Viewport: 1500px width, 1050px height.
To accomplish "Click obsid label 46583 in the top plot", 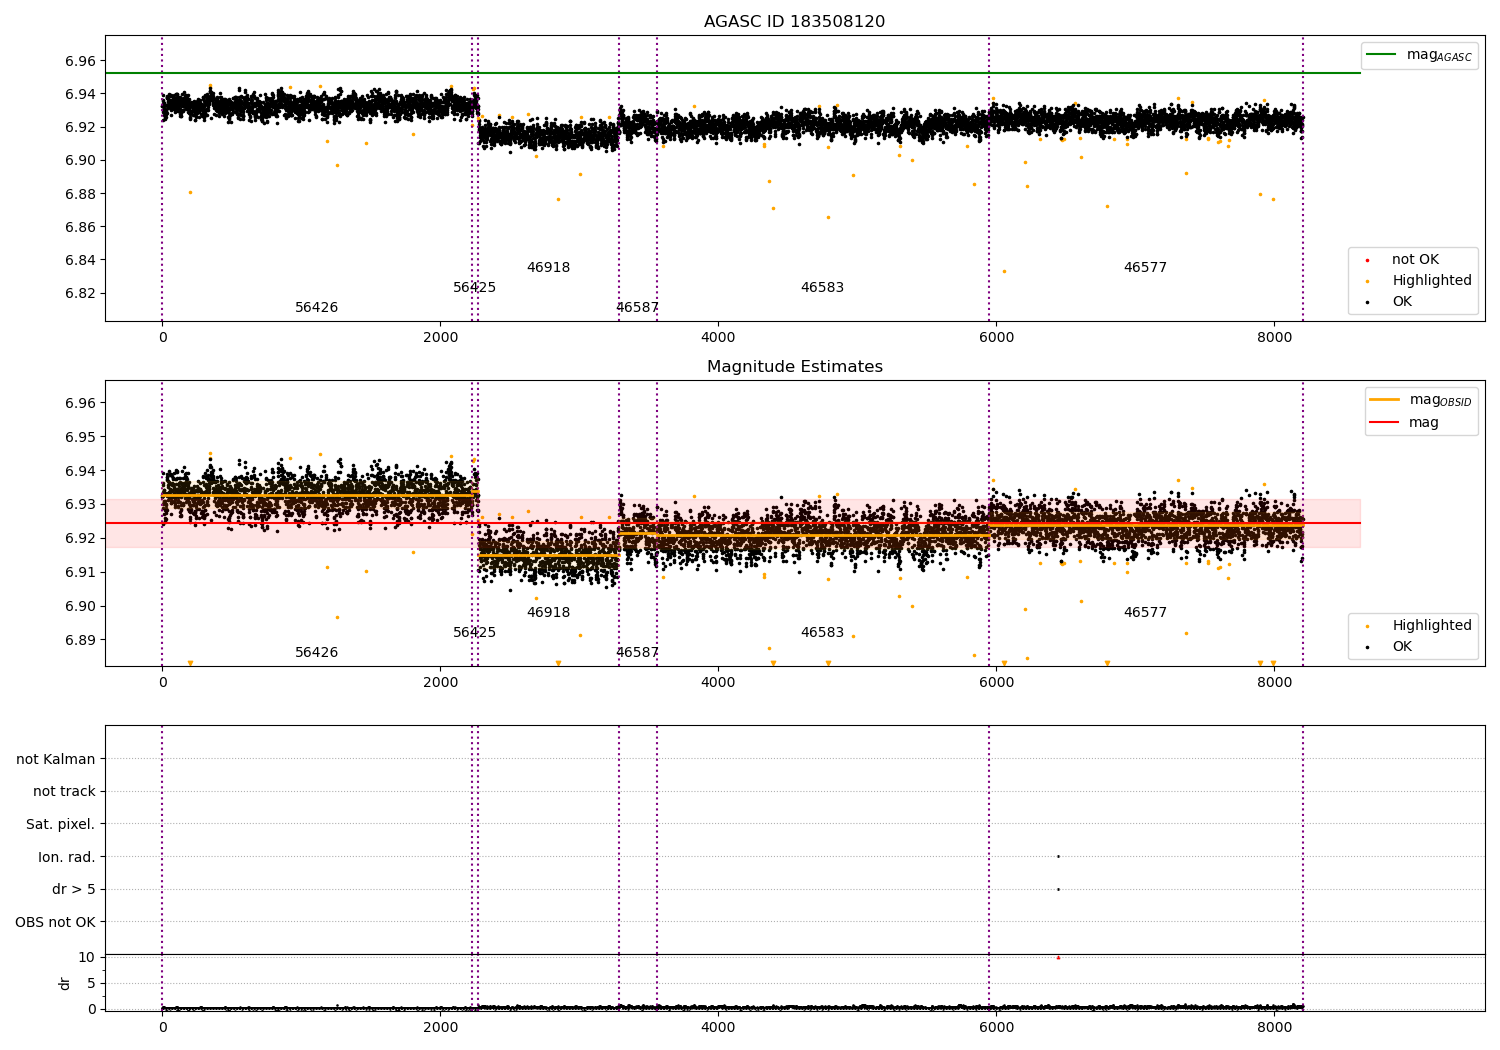I will [x=822, y=288].
